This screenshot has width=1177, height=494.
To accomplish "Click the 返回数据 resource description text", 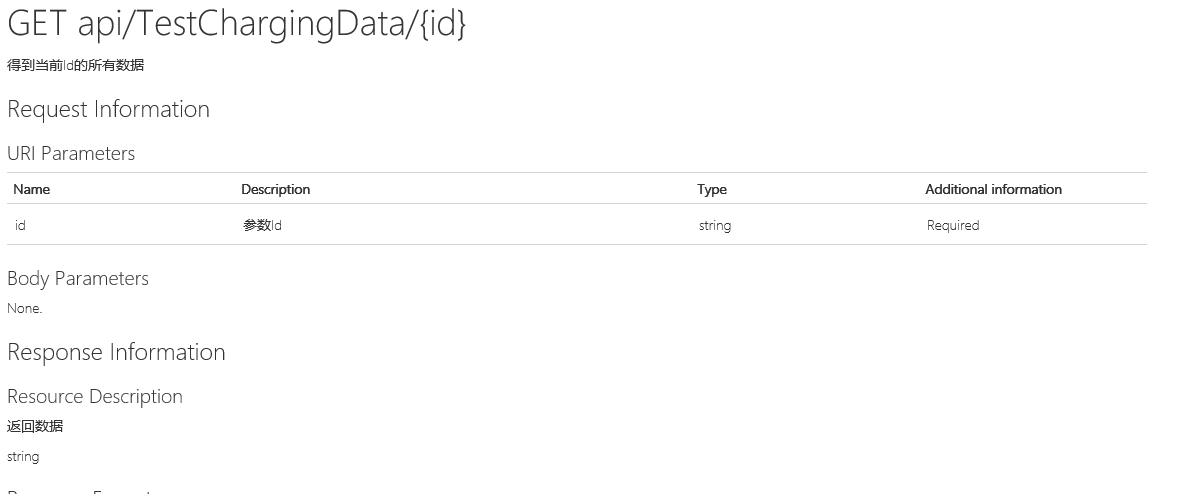I will [x=35, y=426].
